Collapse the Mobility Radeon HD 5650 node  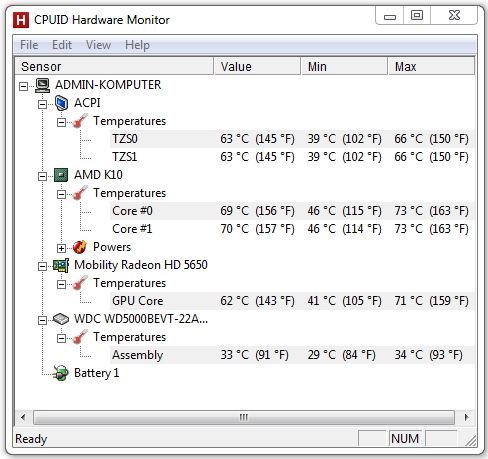click(42, 267)
